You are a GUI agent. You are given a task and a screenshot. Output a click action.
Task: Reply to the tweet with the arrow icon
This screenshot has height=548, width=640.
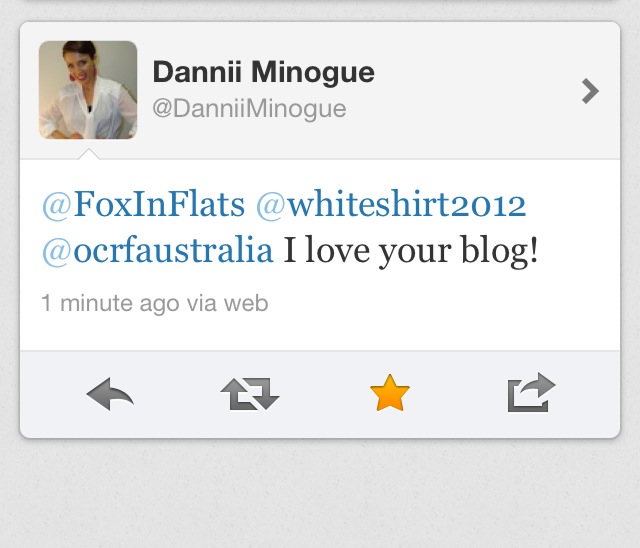110,394
